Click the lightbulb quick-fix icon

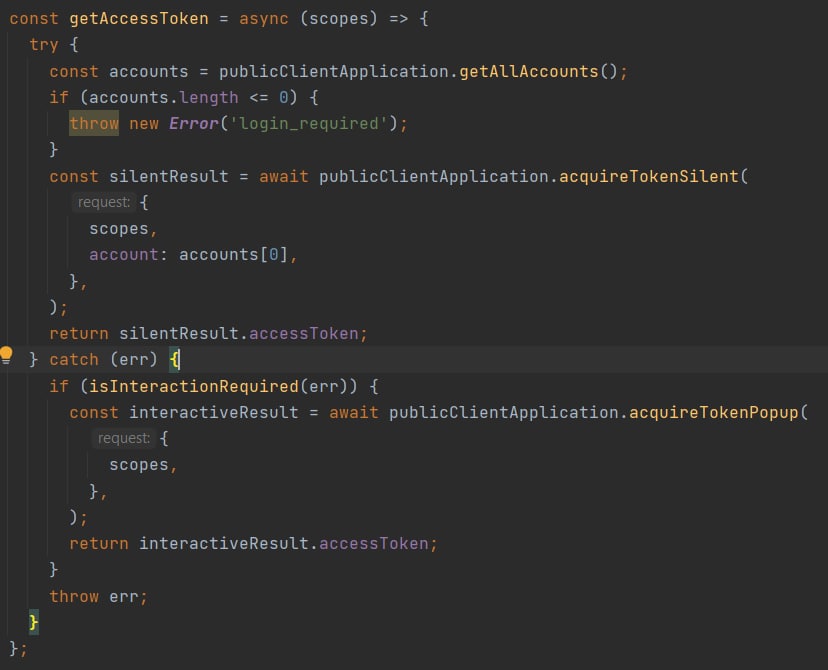pyautogui.click(x=6, y=355)
